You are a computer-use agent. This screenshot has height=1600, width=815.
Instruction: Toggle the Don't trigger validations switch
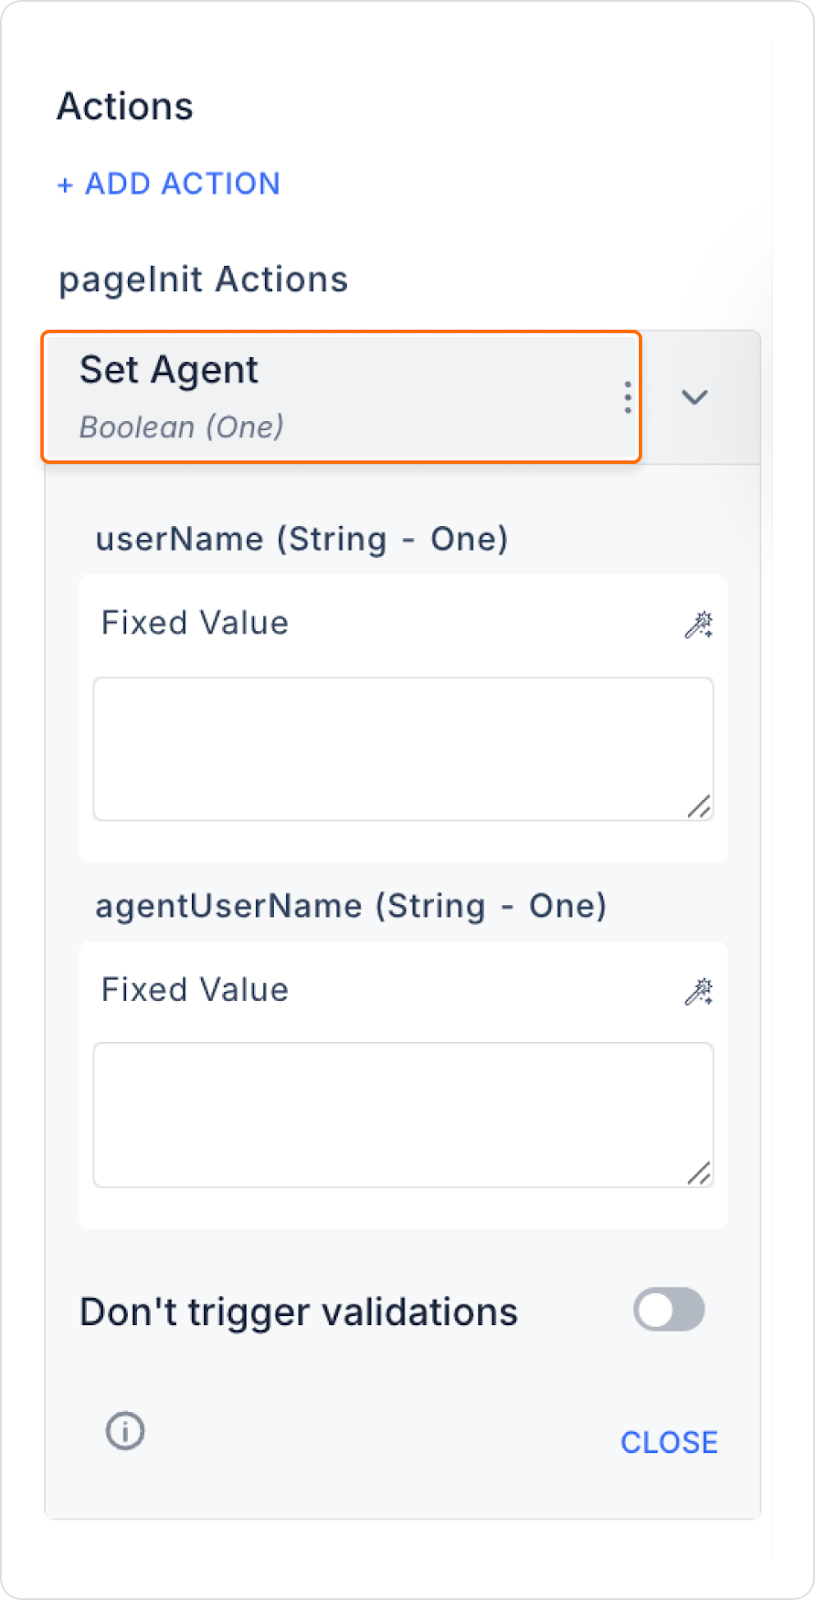669,1310
